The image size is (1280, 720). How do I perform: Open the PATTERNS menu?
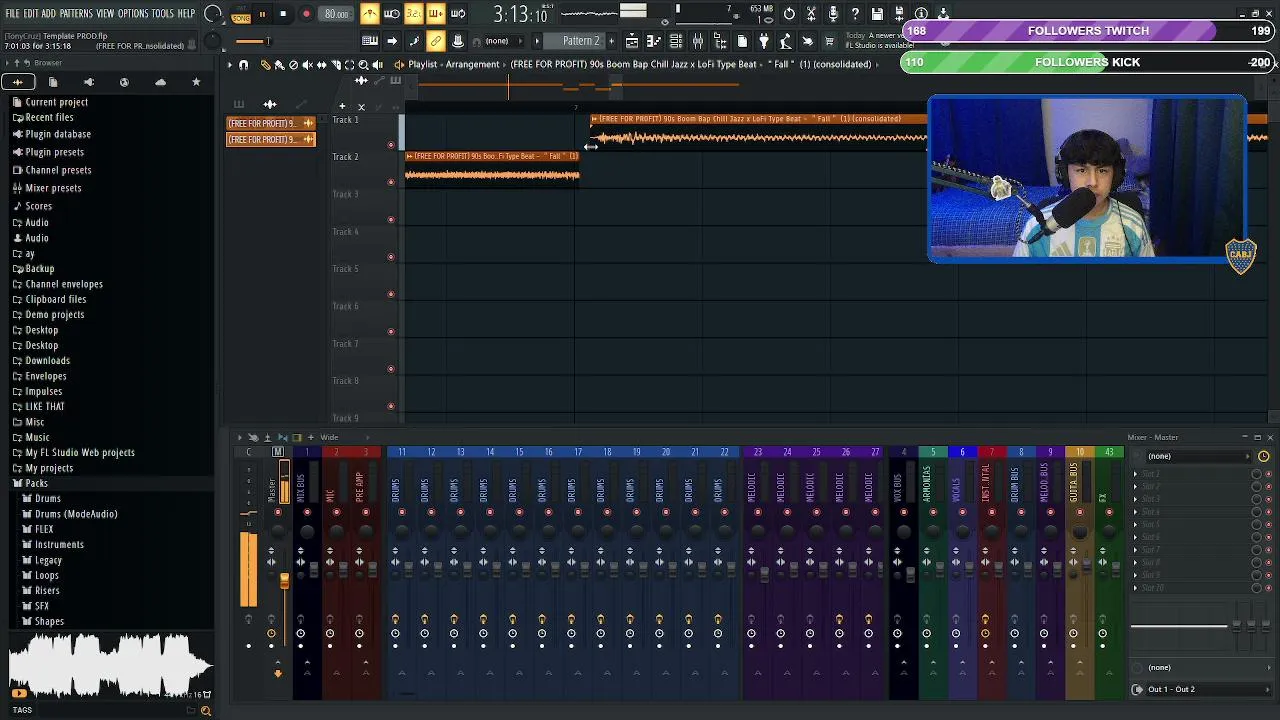(x=76, y=14)
